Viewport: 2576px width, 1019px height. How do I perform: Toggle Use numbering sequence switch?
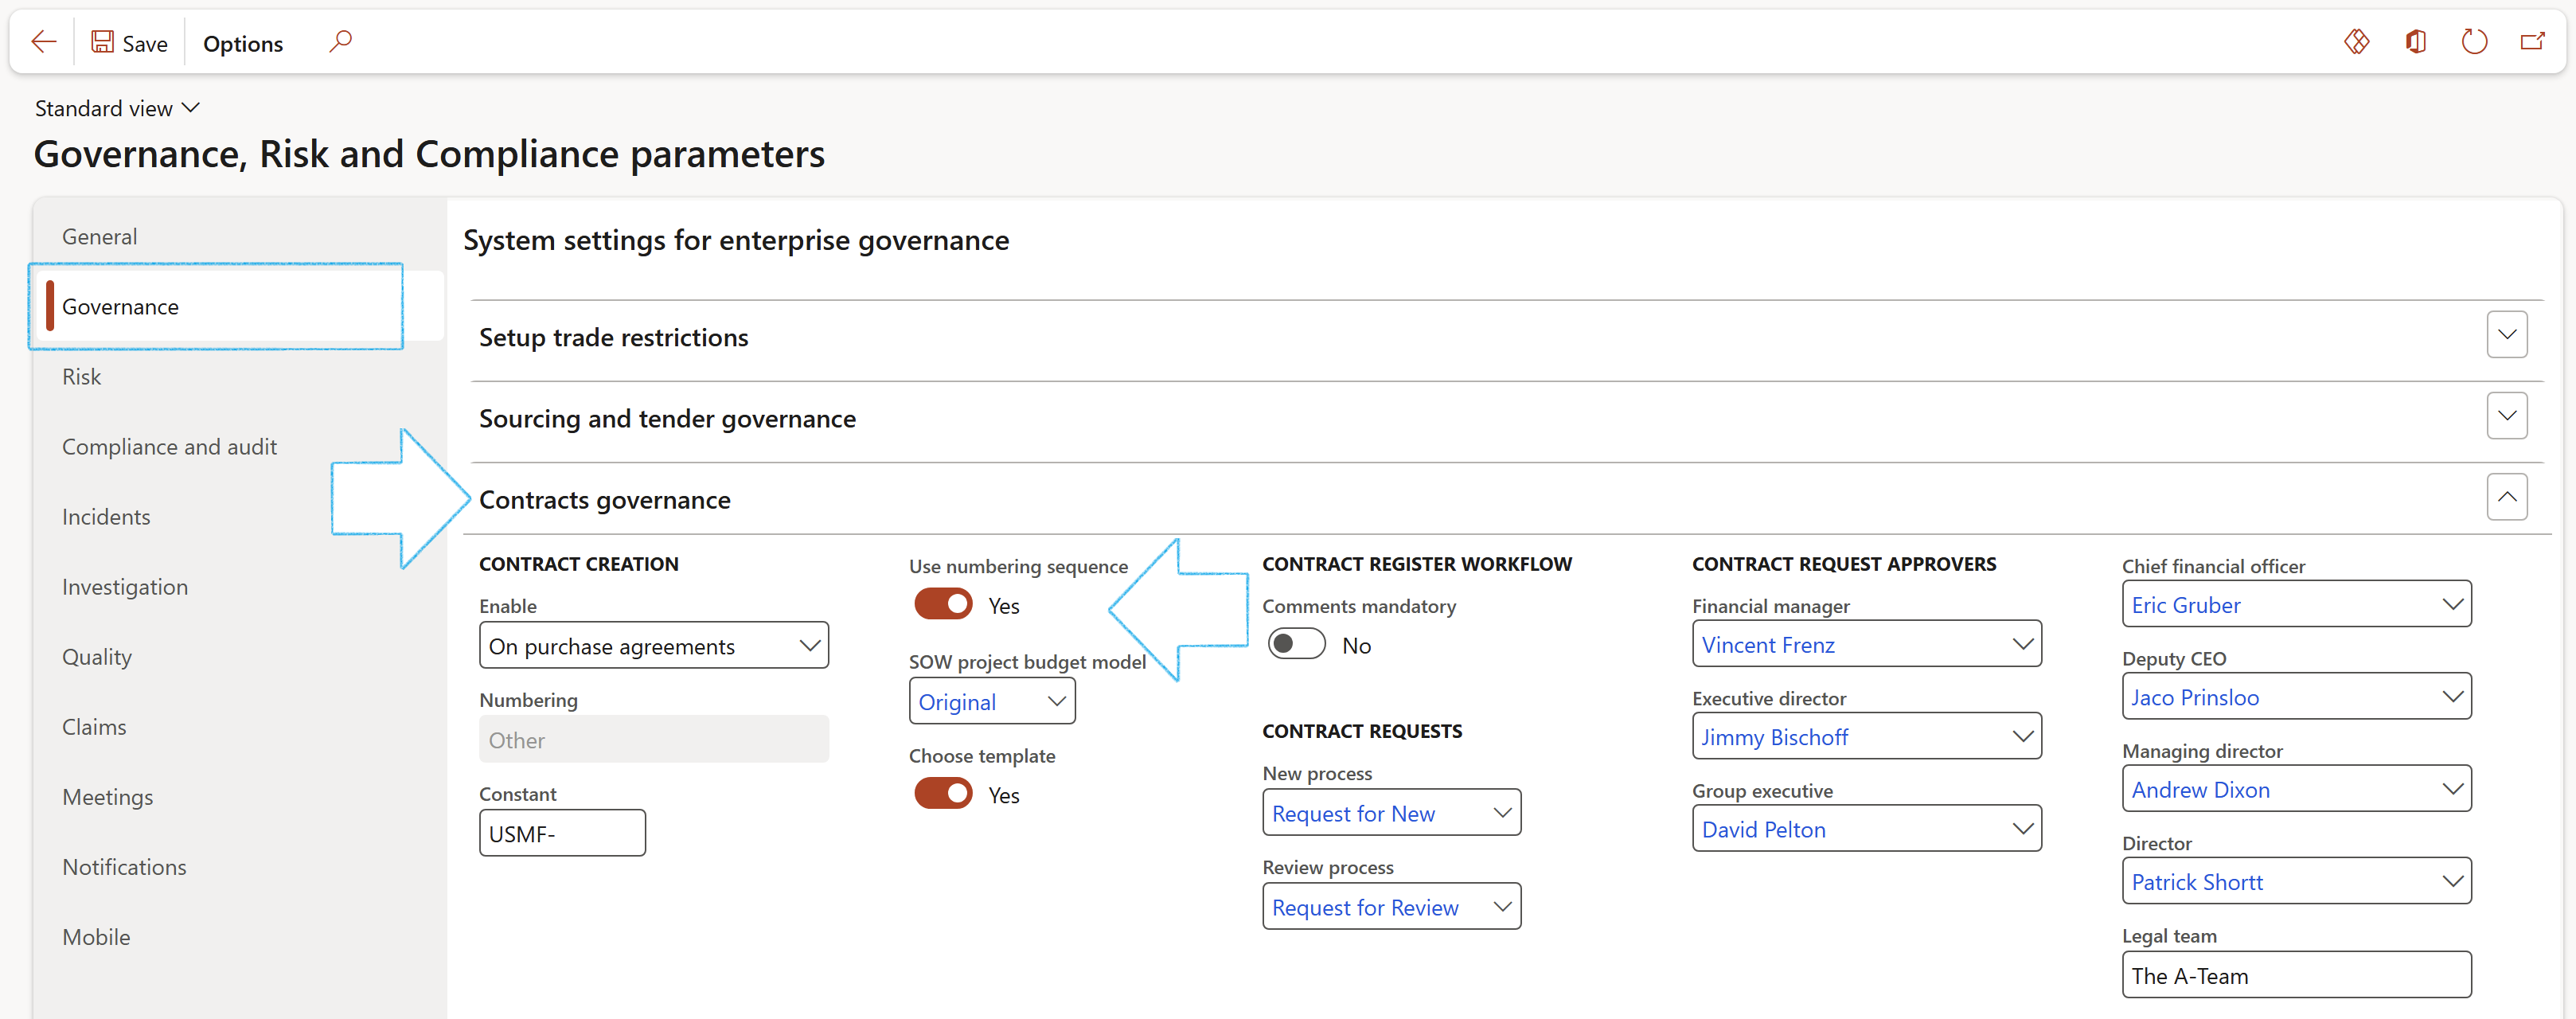[x=943, y=604]
